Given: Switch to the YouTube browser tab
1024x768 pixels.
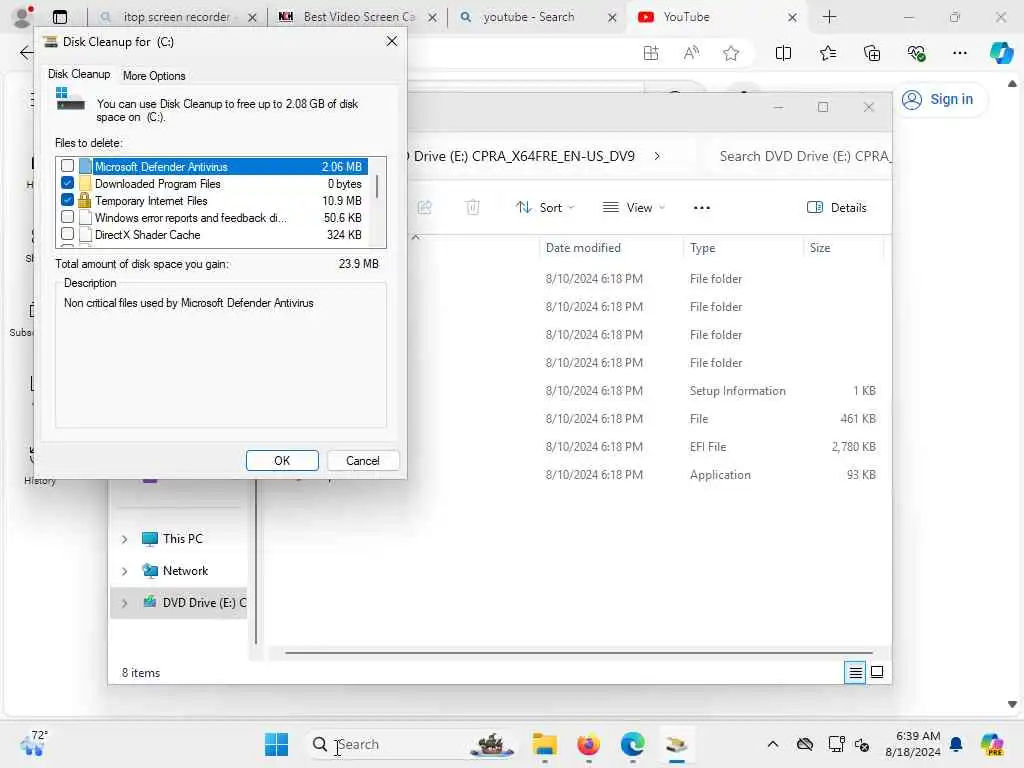Looking at the screenshot, I should pyautogui.click(x=715, y=17).
